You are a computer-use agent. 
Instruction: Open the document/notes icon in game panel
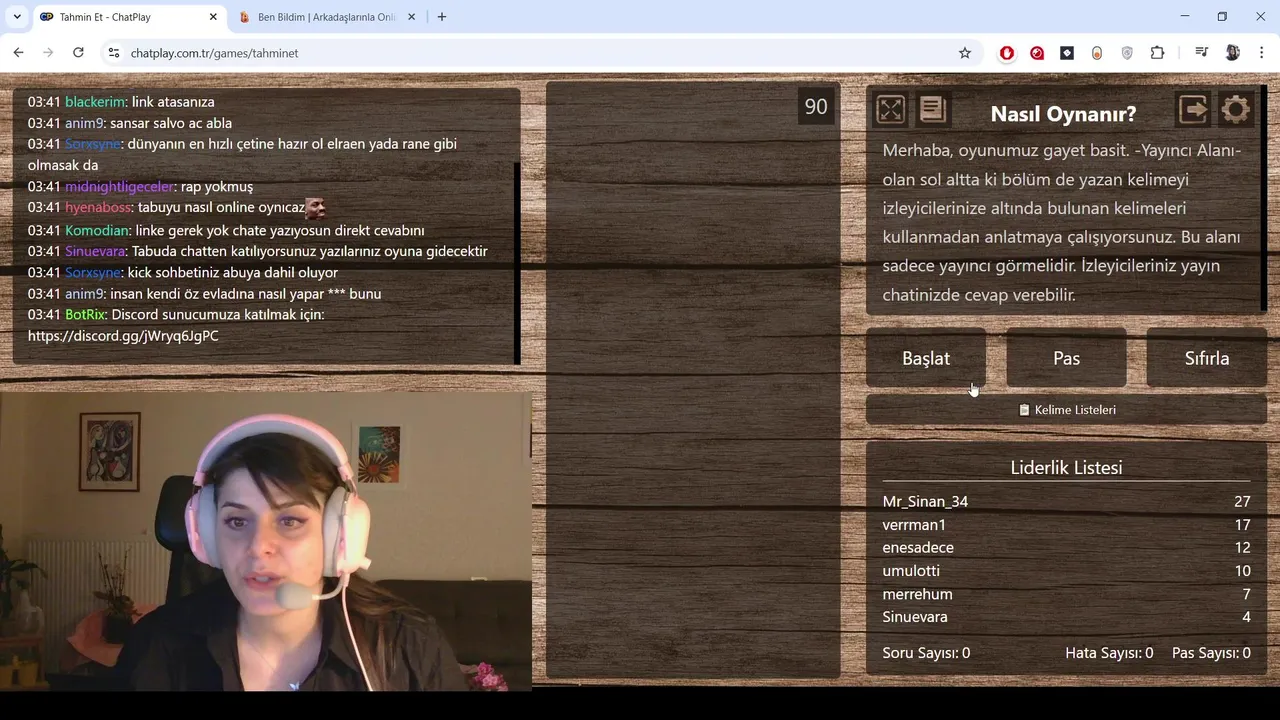coord(932,109)
